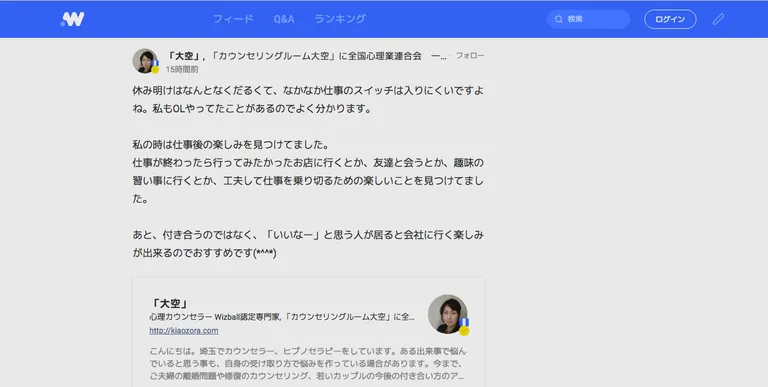Click the medal badge on small avatar
This screenshot has width=768, height=387.
155,67
